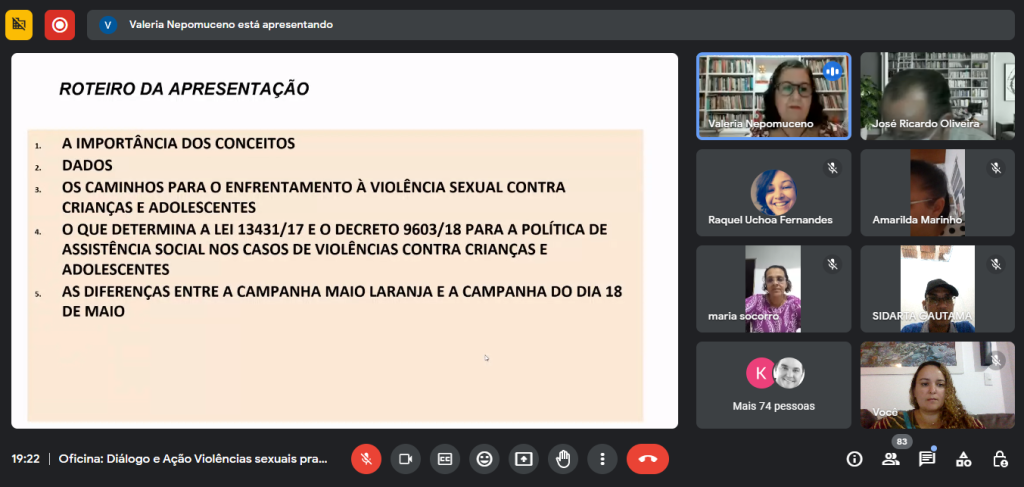Click the meeting title 'Oficina: Diálogo e Ação'
Image resolution: width=1024 pixels, height=487 pixels.
point(193,459)
